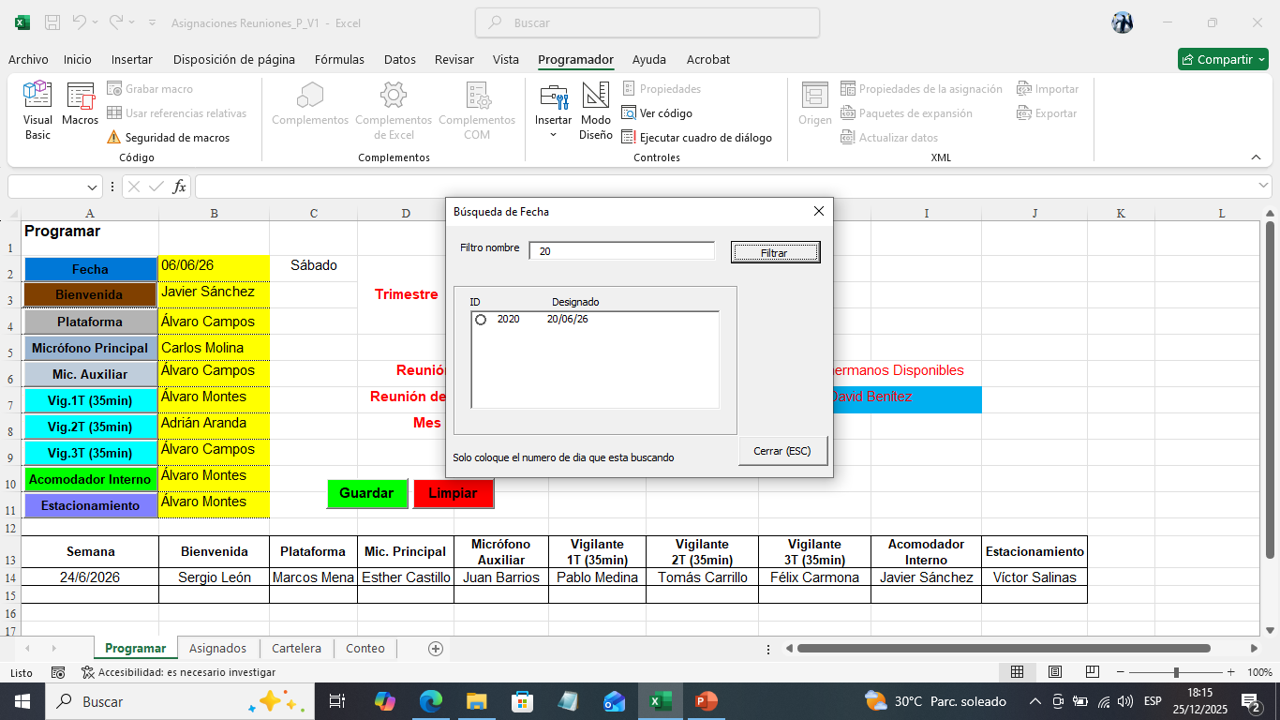Open control Propiedades

(661, 89)
